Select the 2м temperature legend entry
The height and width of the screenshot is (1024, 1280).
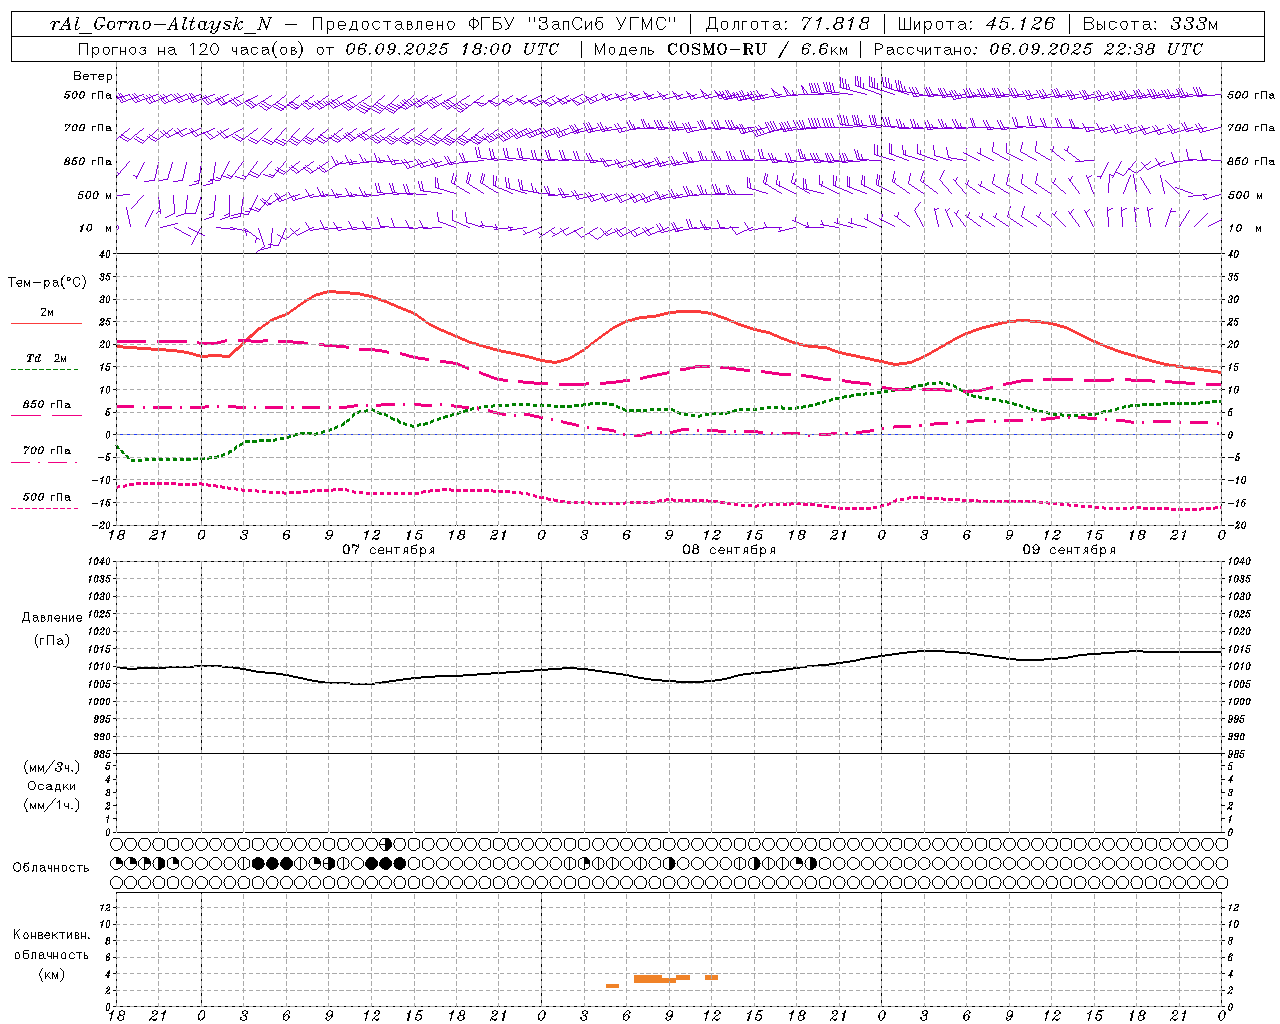(x=46, y=313)
